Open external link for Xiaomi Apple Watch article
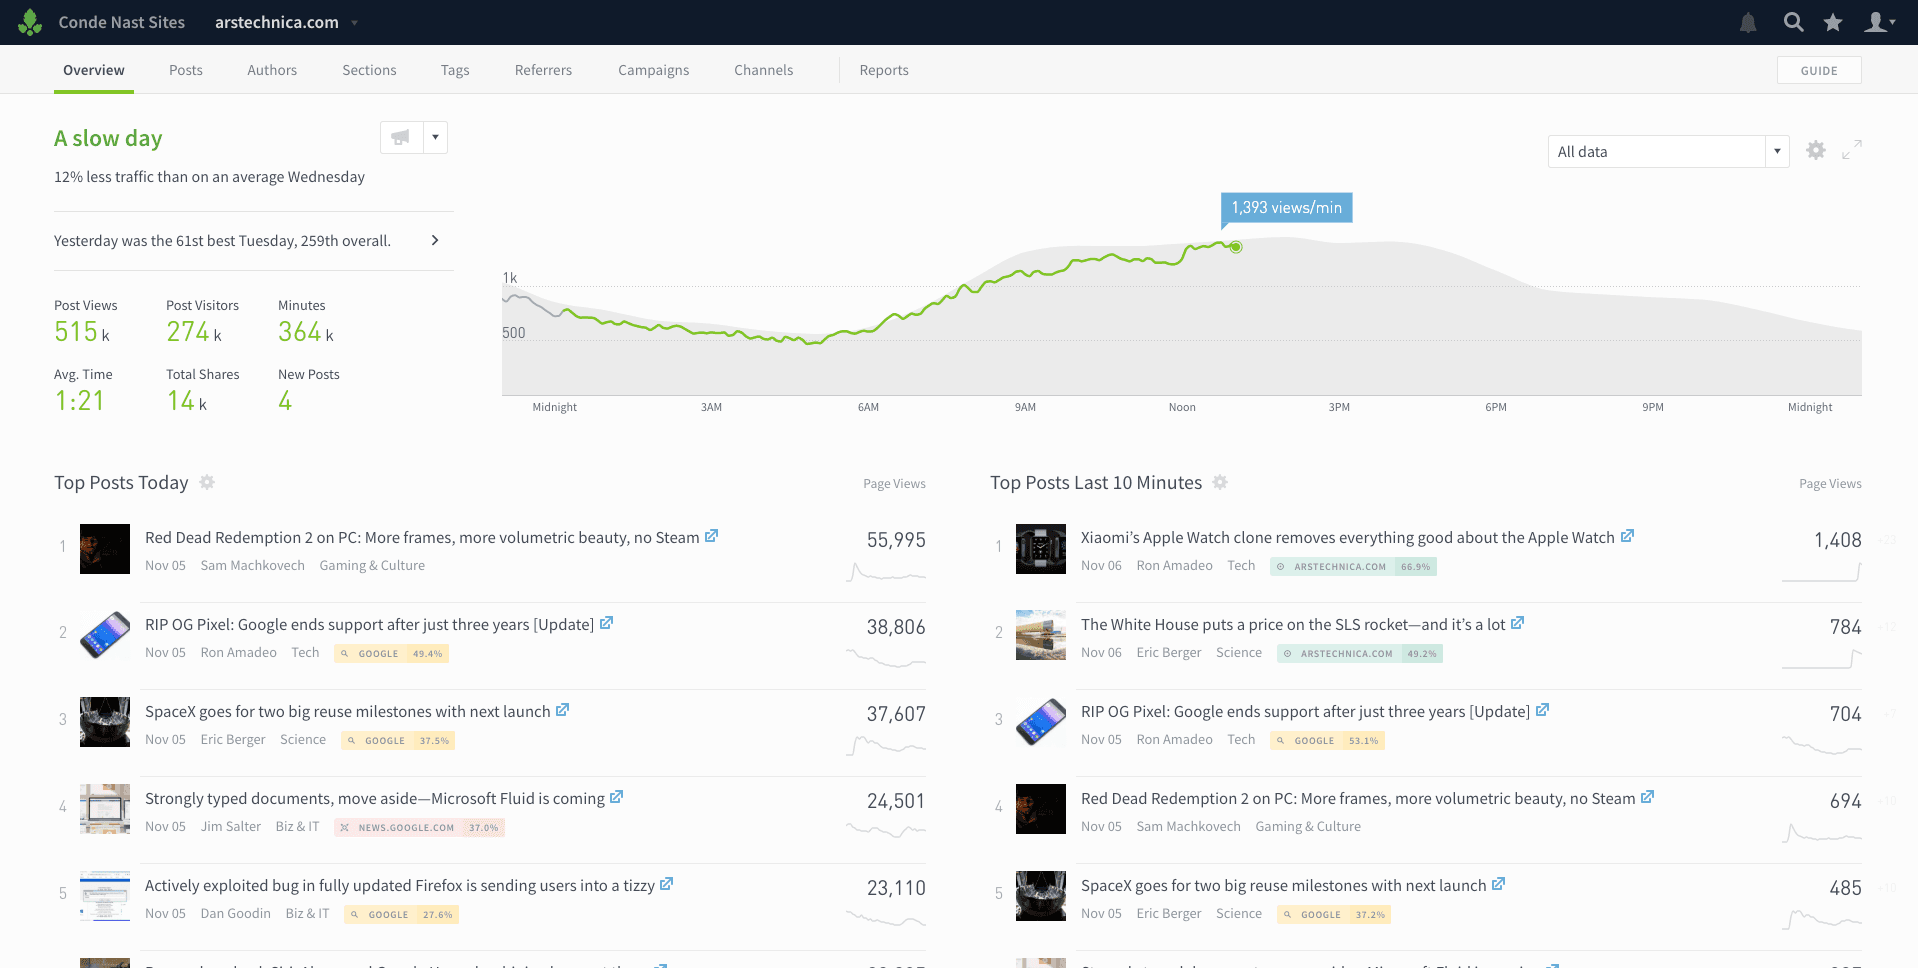The image size is (1918, 968). tap(1628, 536)
